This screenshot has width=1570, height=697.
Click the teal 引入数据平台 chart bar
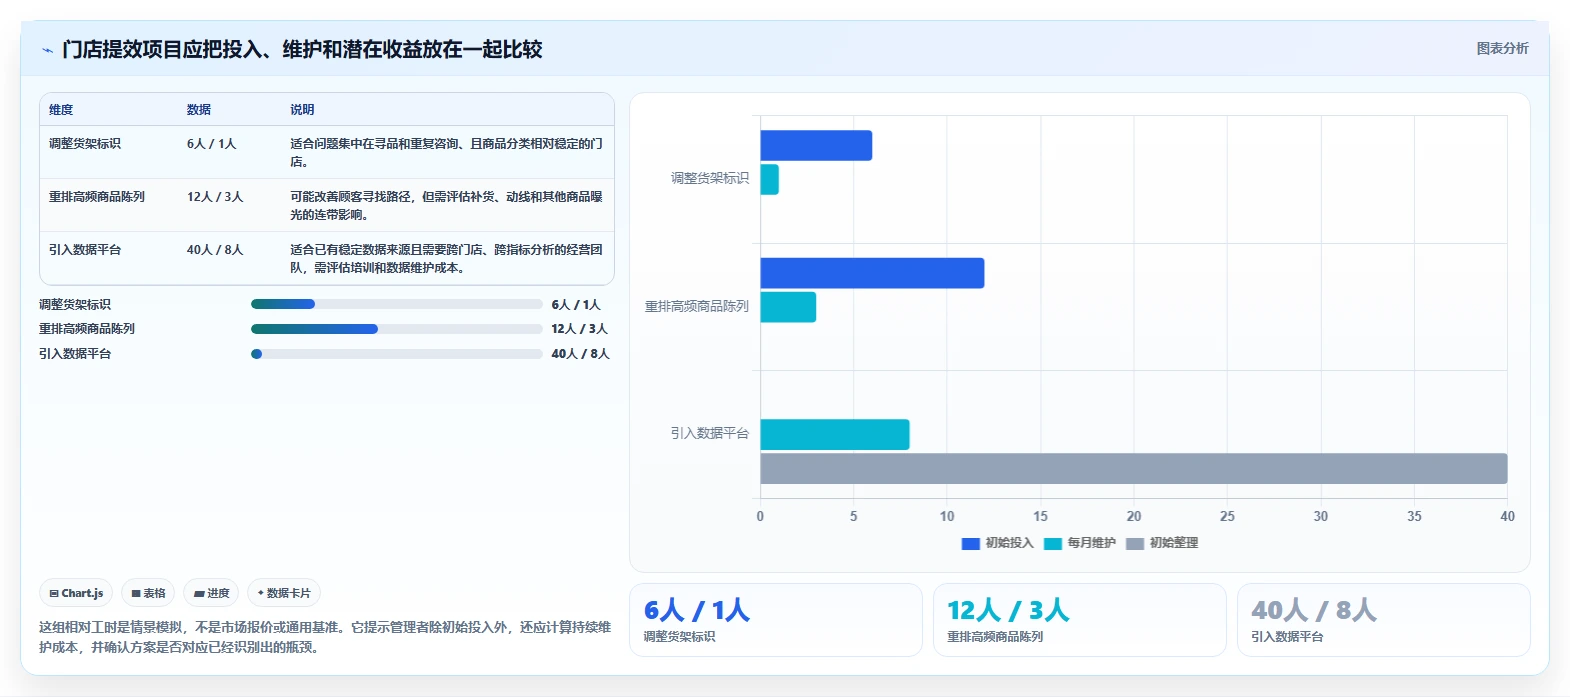[x=835, y=435]
